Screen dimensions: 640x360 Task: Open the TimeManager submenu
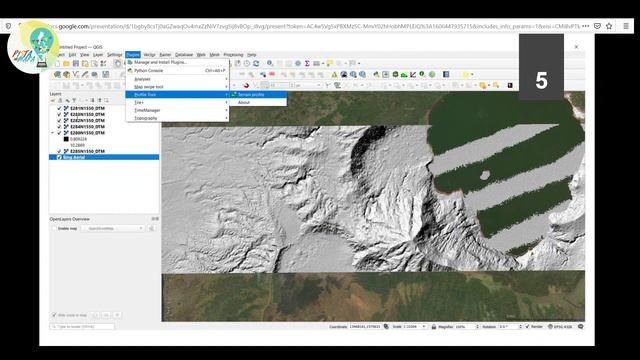pyautogui.click(x=177, y=110)
